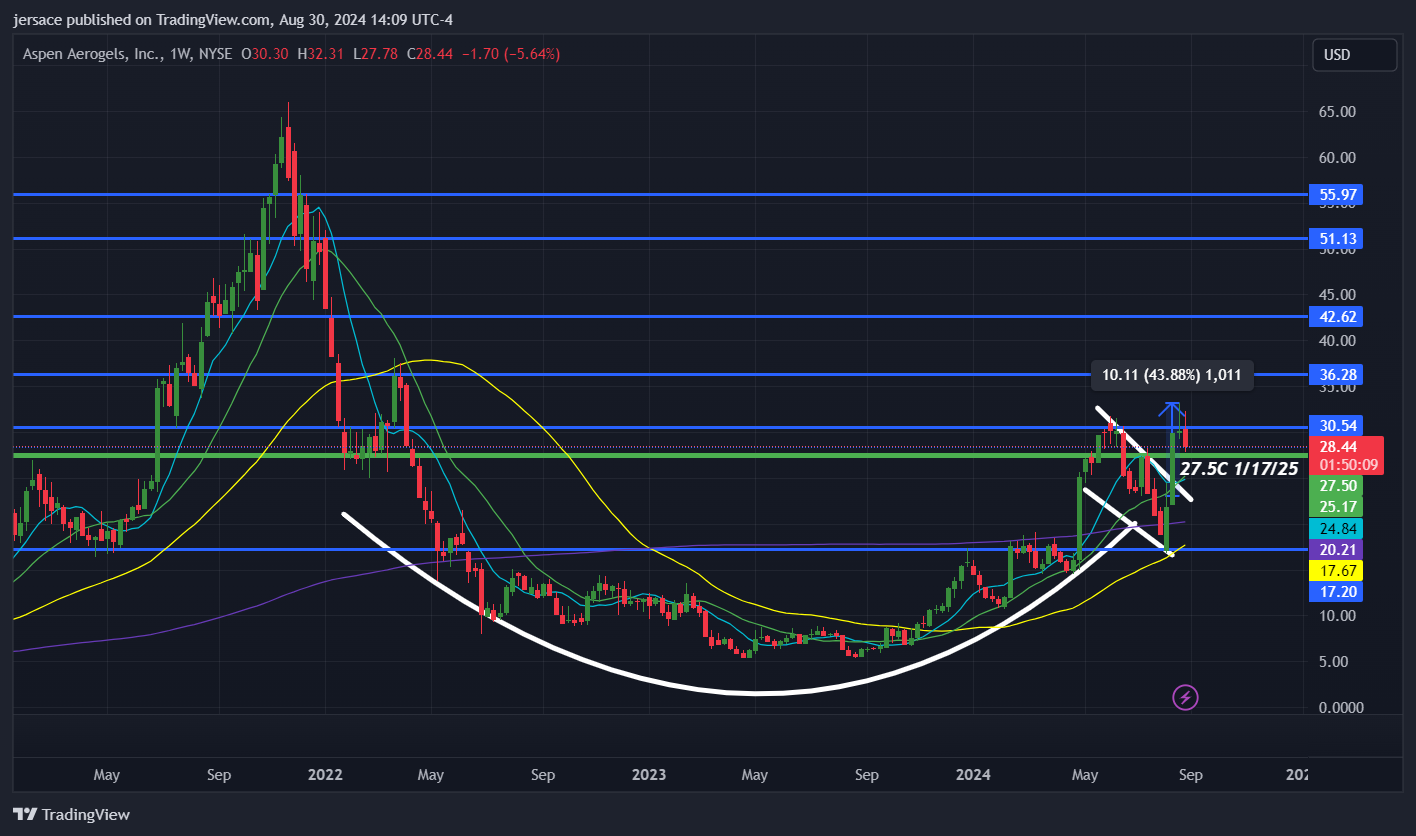Click the Aspen Aerogels, Inc. symbol title
Image resolution: width=1416 pixels, height=836 pixels.
94,54
